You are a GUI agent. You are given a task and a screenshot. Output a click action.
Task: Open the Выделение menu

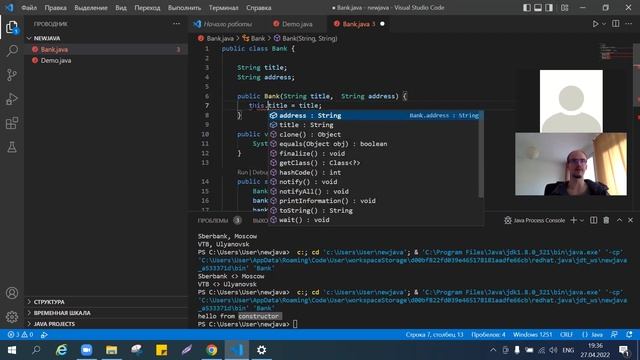pyautogui.click(x=91, y=7)
